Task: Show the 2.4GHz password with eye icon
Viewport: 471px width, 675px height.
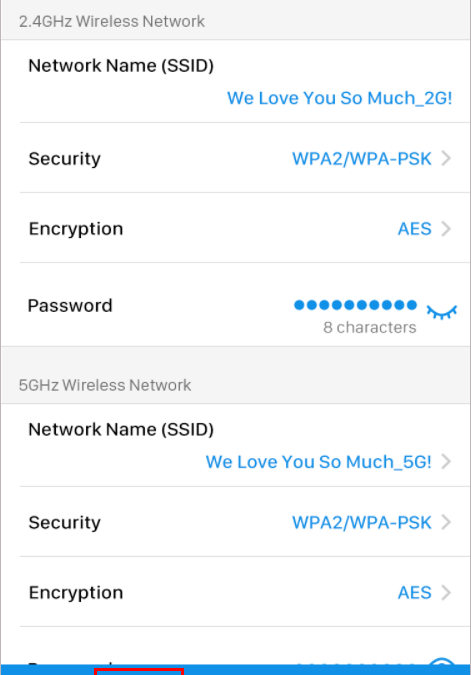Action: point(442,312)
